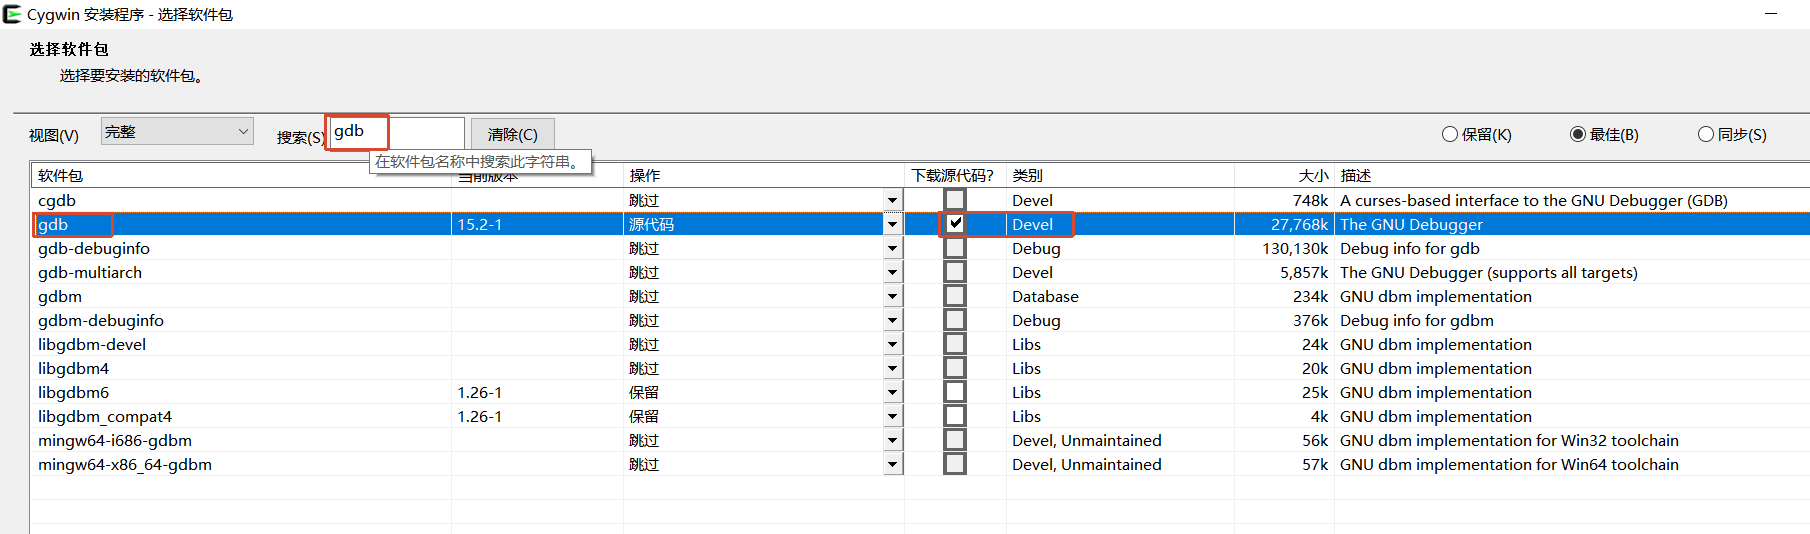Open action dropdown for cgdb
The height and width of the screenshot is (534, 1810).
tap(892, 200)
